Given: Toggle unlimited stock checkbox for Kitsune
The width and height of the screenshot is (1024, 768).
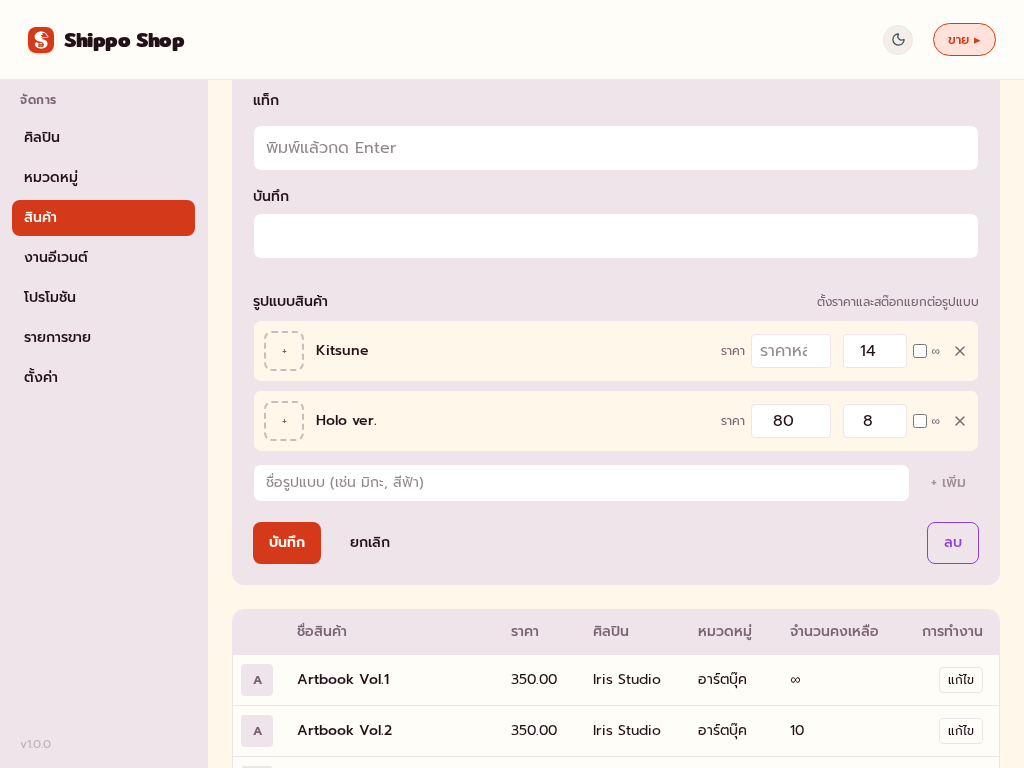Looking at the screenshot, I should (920, 351).
